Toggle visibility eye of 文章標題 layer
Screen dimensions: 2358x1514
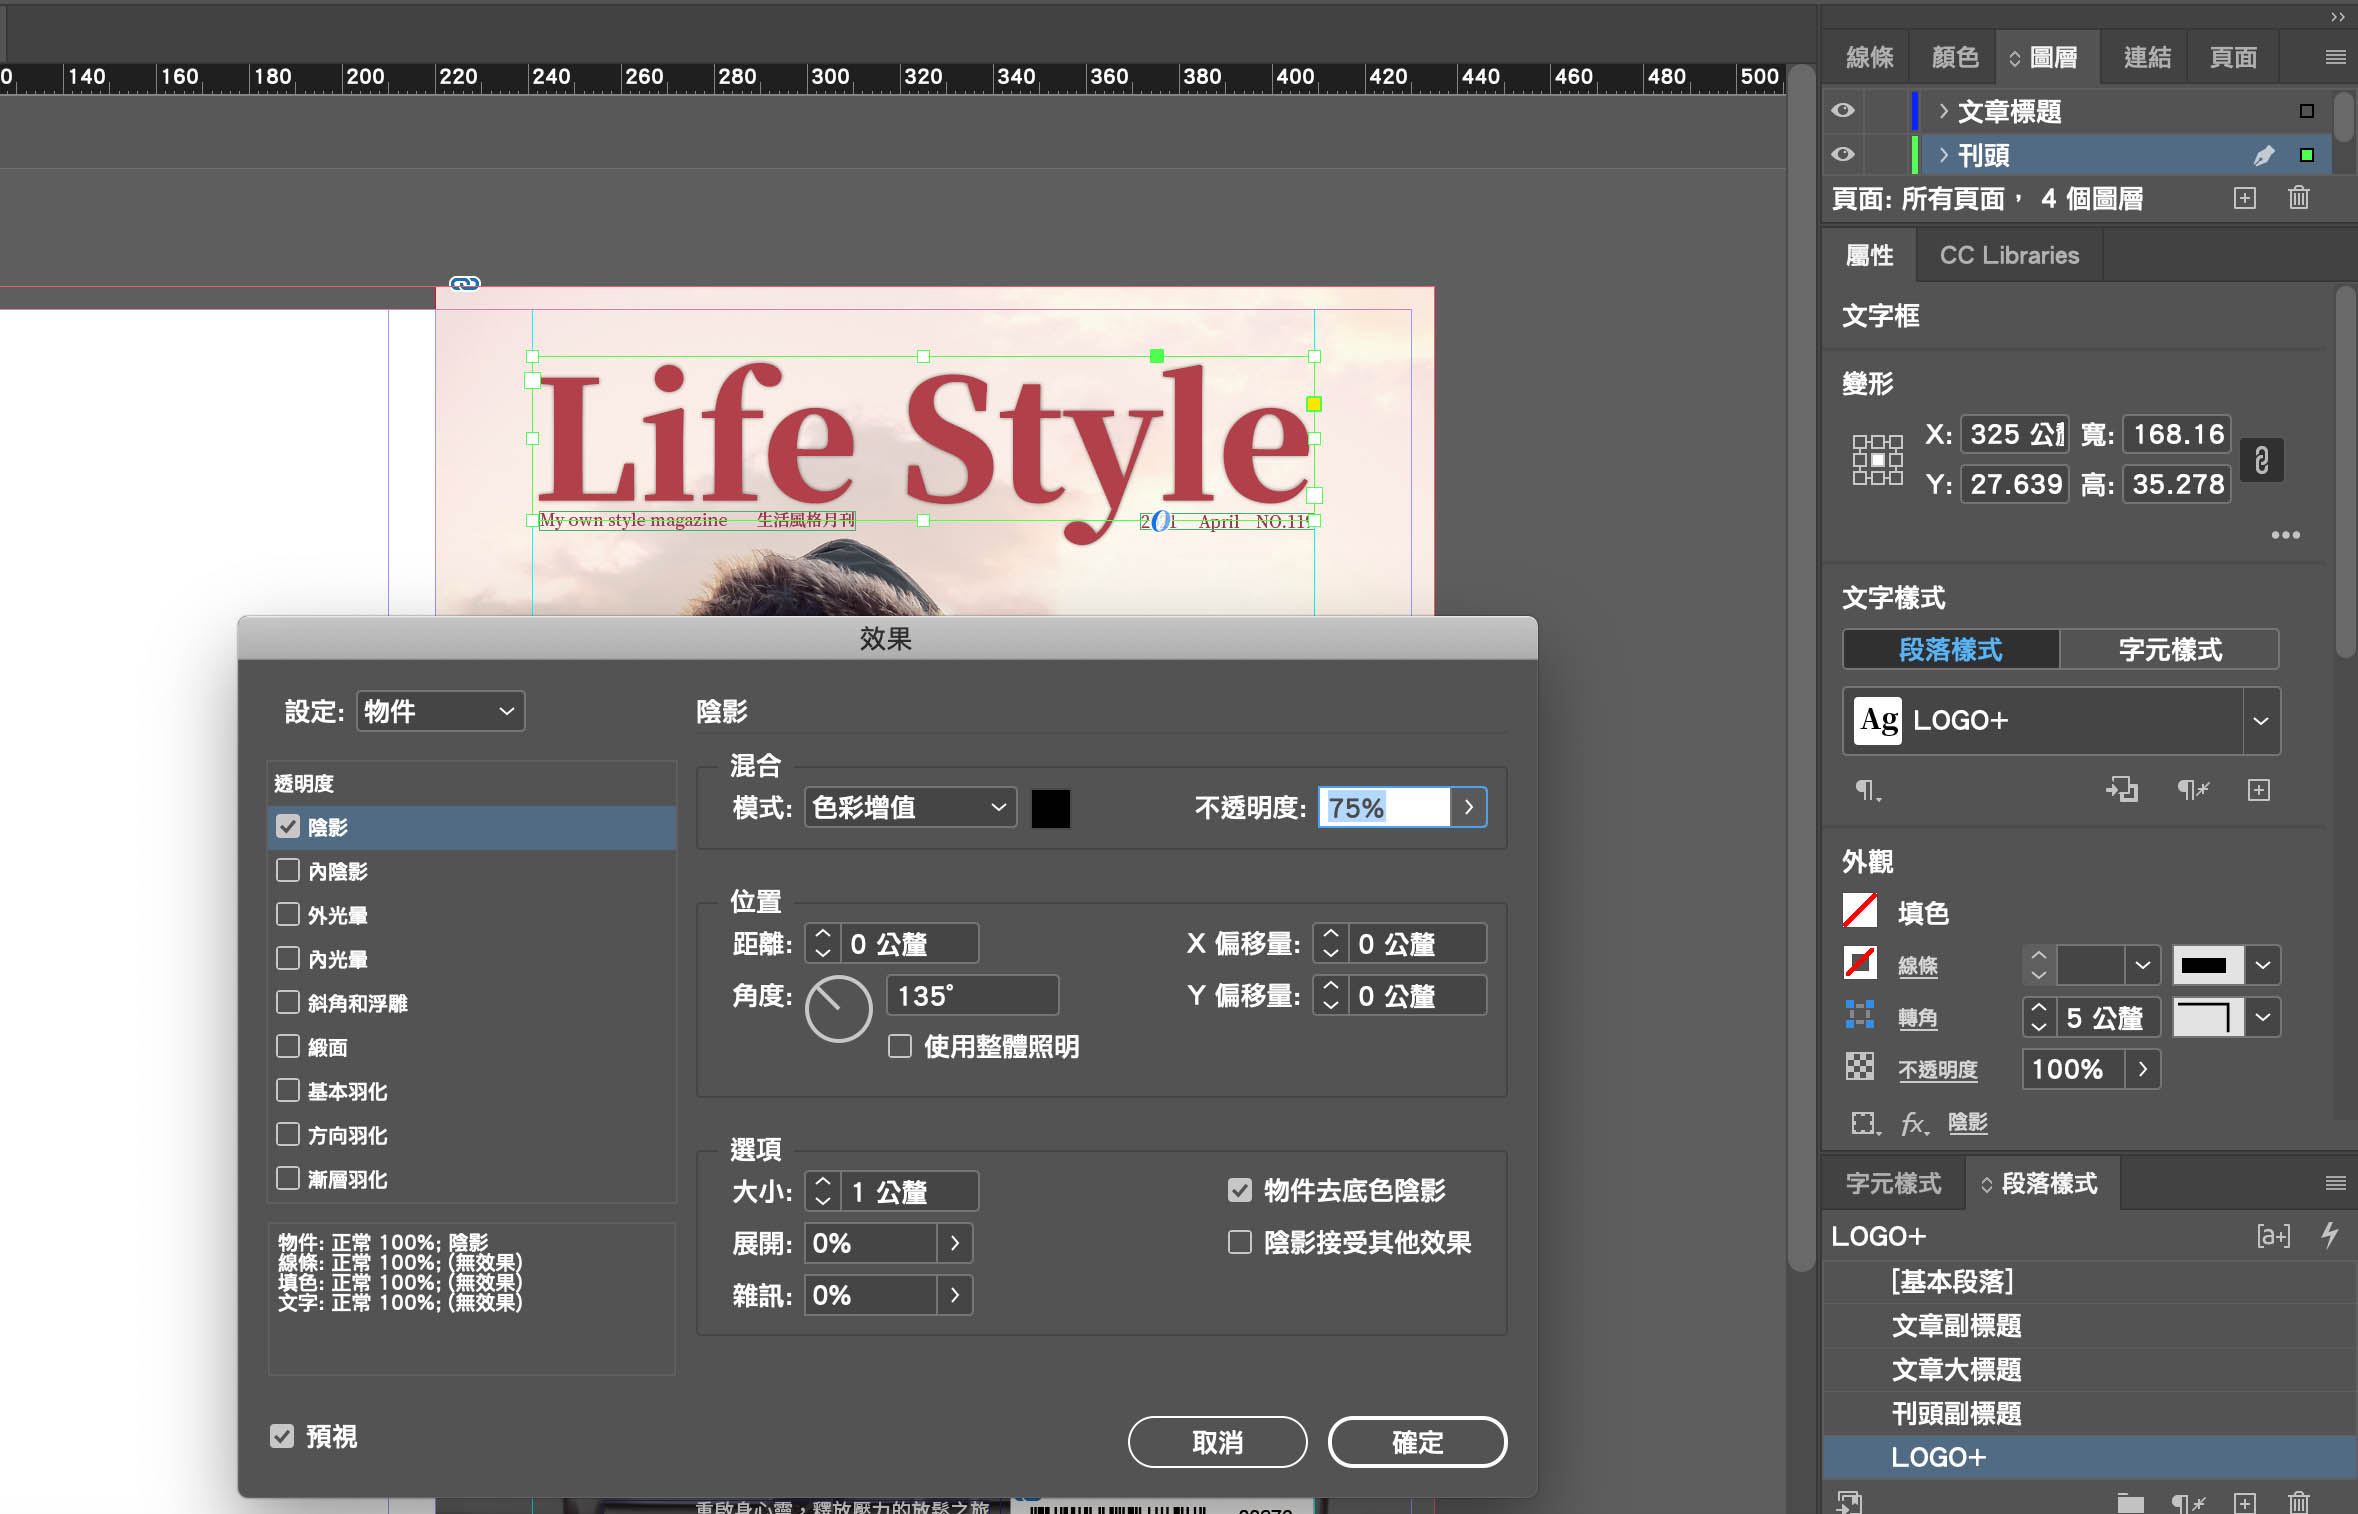pyautogui.click(x=1842, y=111)
